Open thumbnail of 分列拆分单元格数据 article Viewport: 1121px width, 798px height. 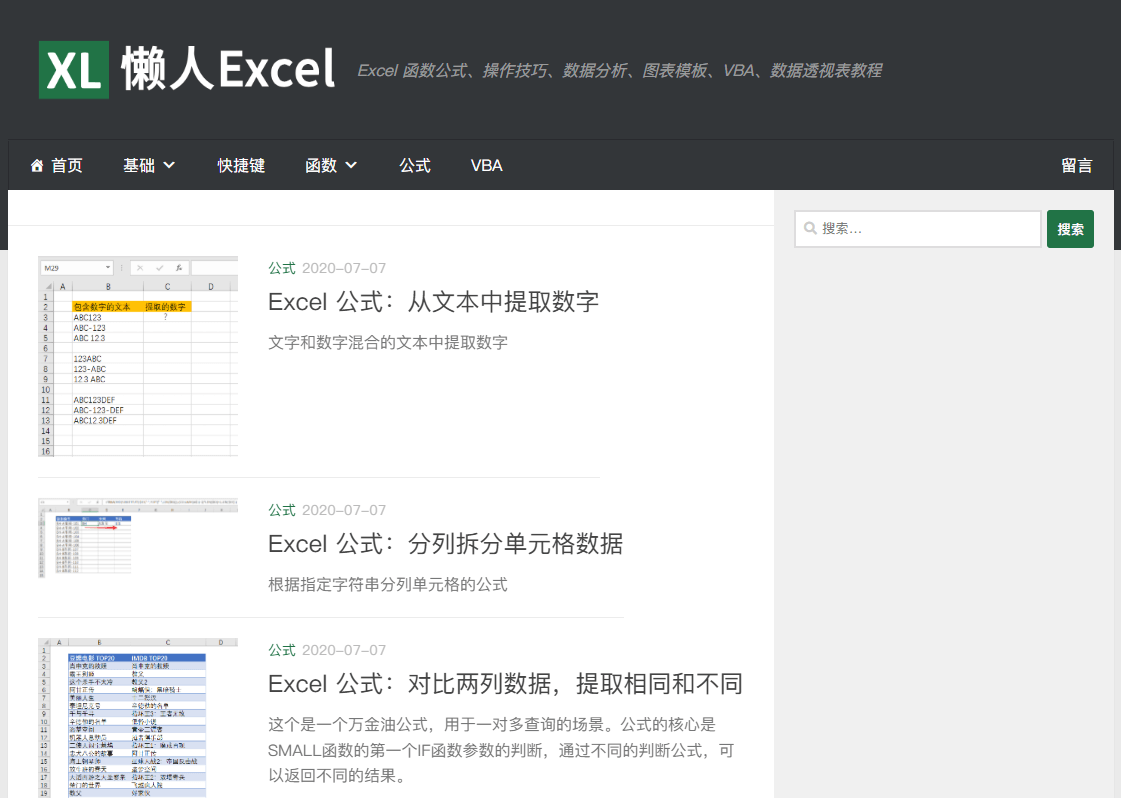point(138,537)
